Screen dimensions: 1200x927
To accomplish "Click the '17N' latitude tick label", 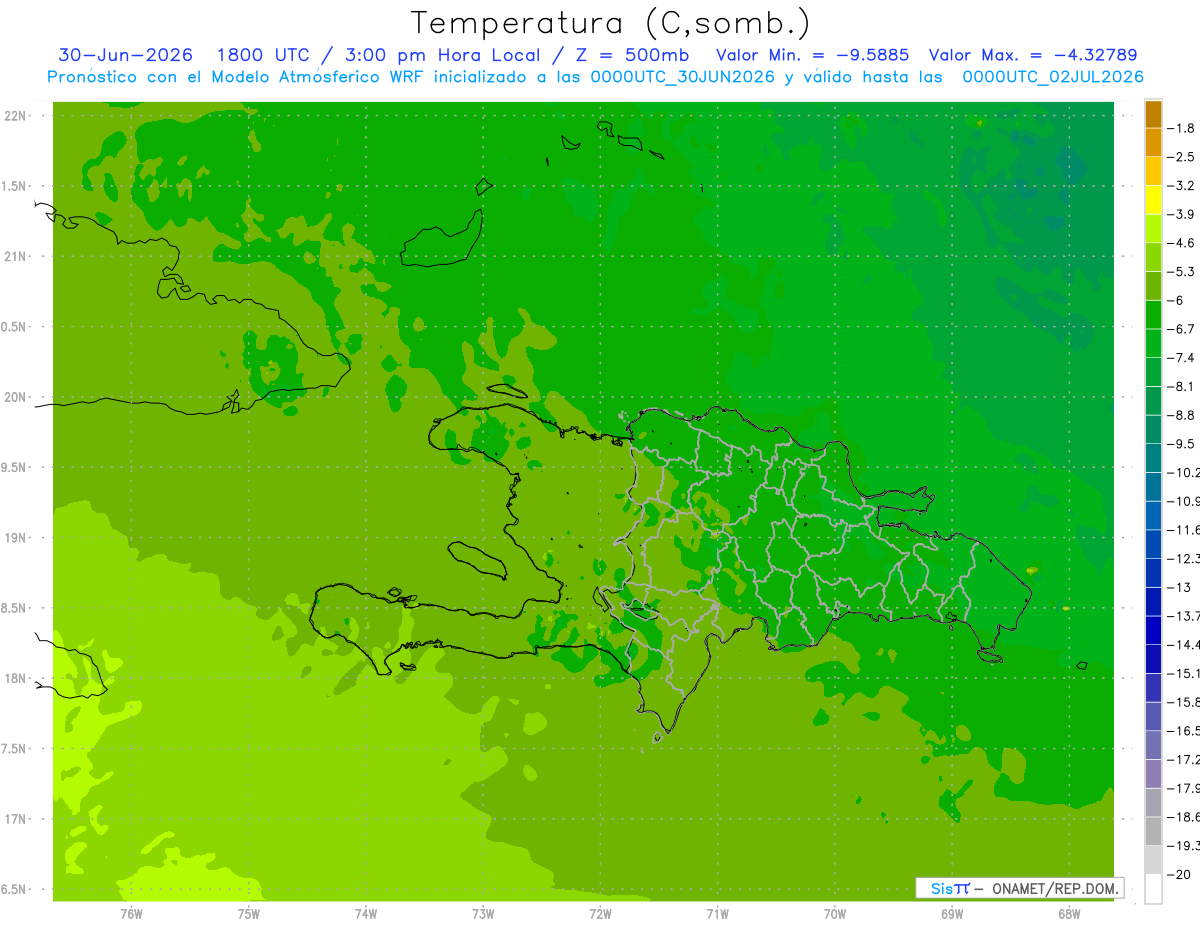I will coord(15,819).
